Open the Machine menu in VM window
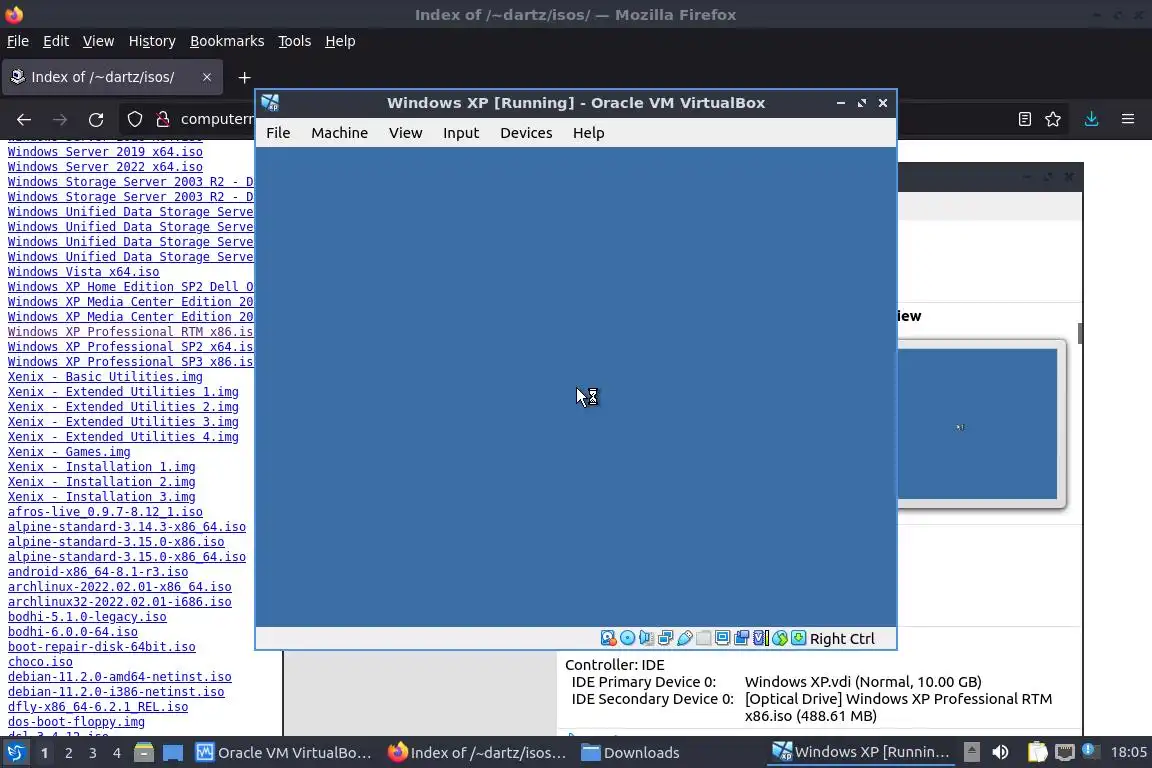 coord(339,133)
